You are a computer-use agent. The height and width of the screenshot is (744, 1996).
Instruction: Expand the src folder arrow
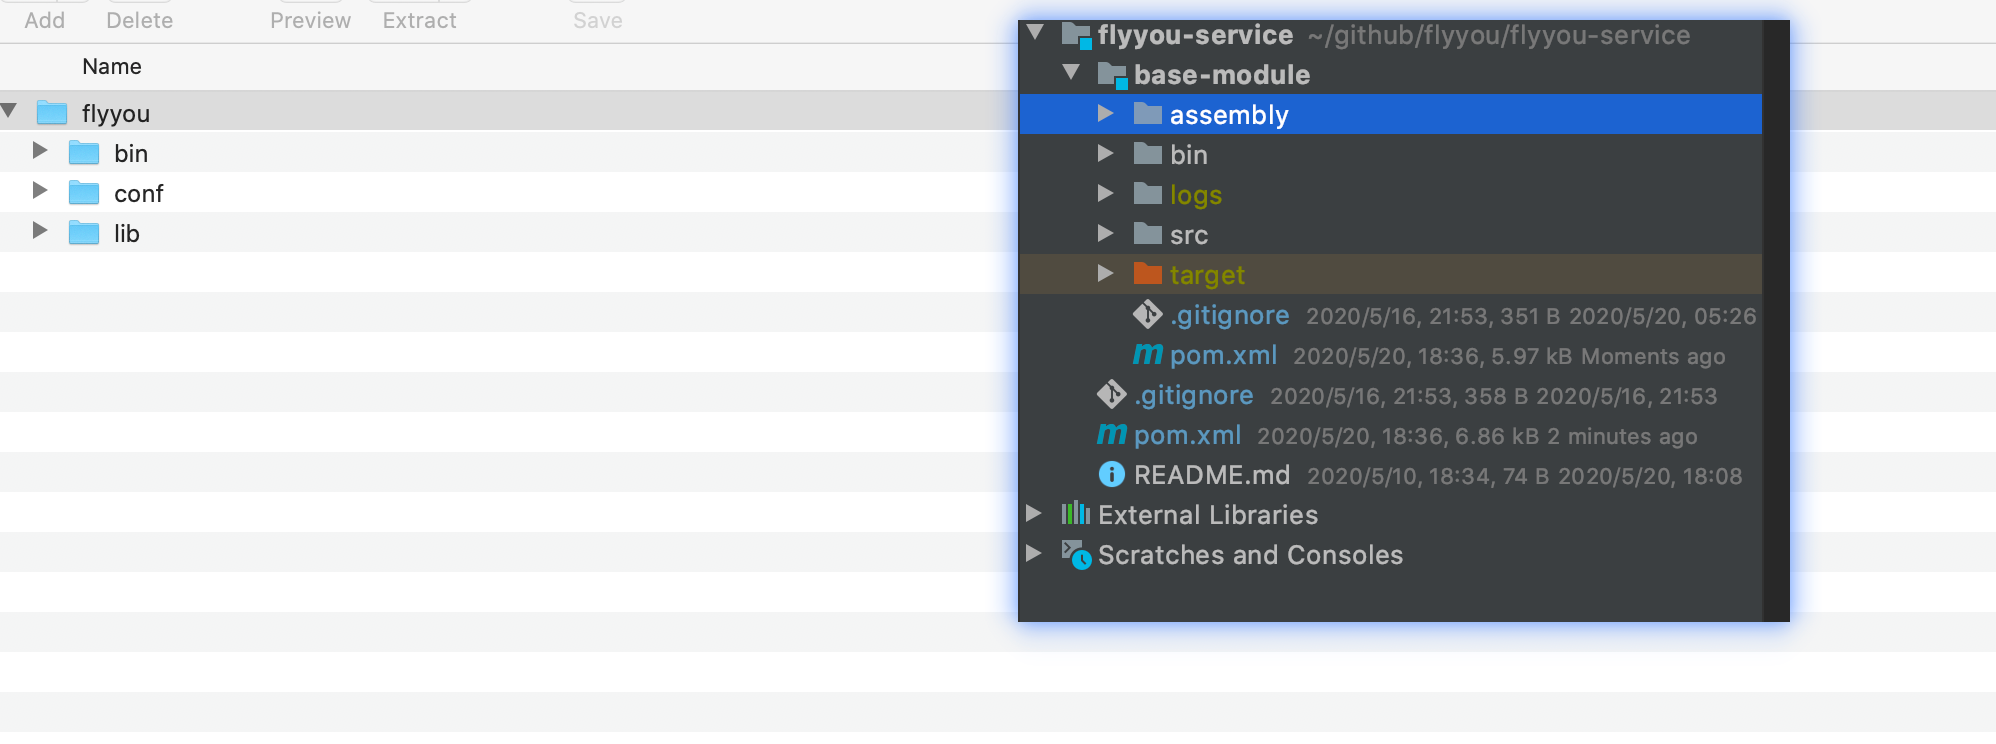pos(1105,234)
